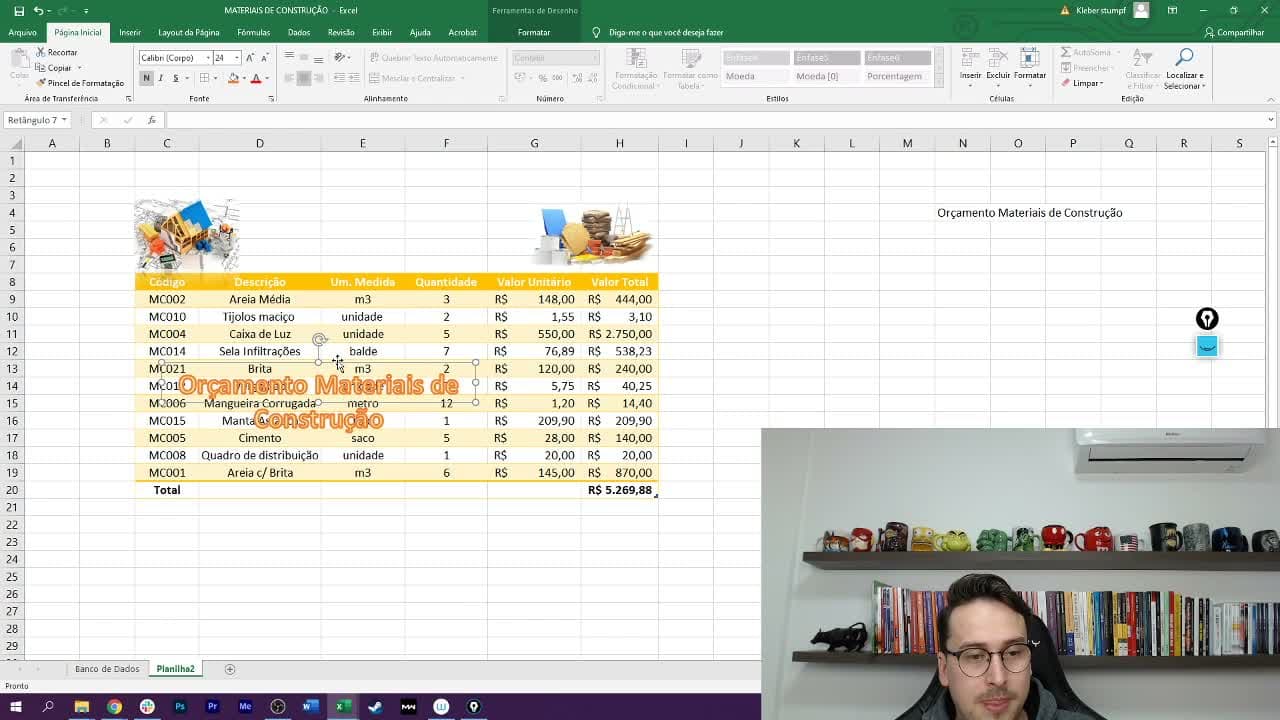Toggle middle vertical alignment
Viewport: 1280px width, 720px height.
(304, 58)
